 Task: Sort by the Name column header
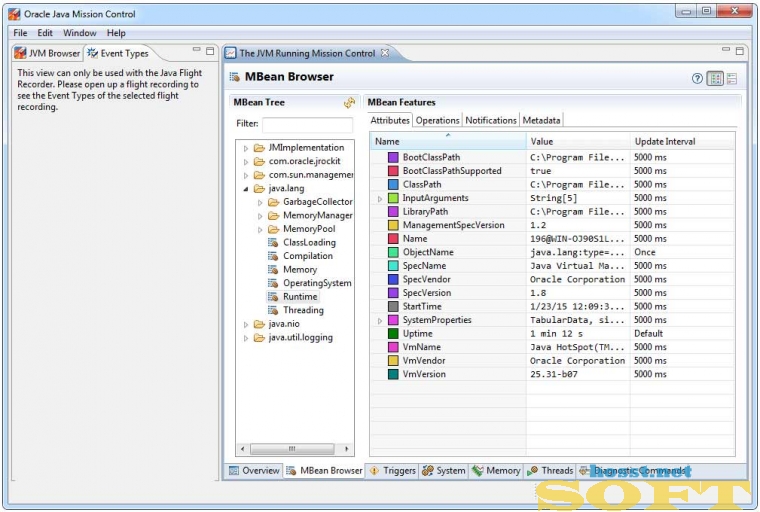click(x=448, y=142)
